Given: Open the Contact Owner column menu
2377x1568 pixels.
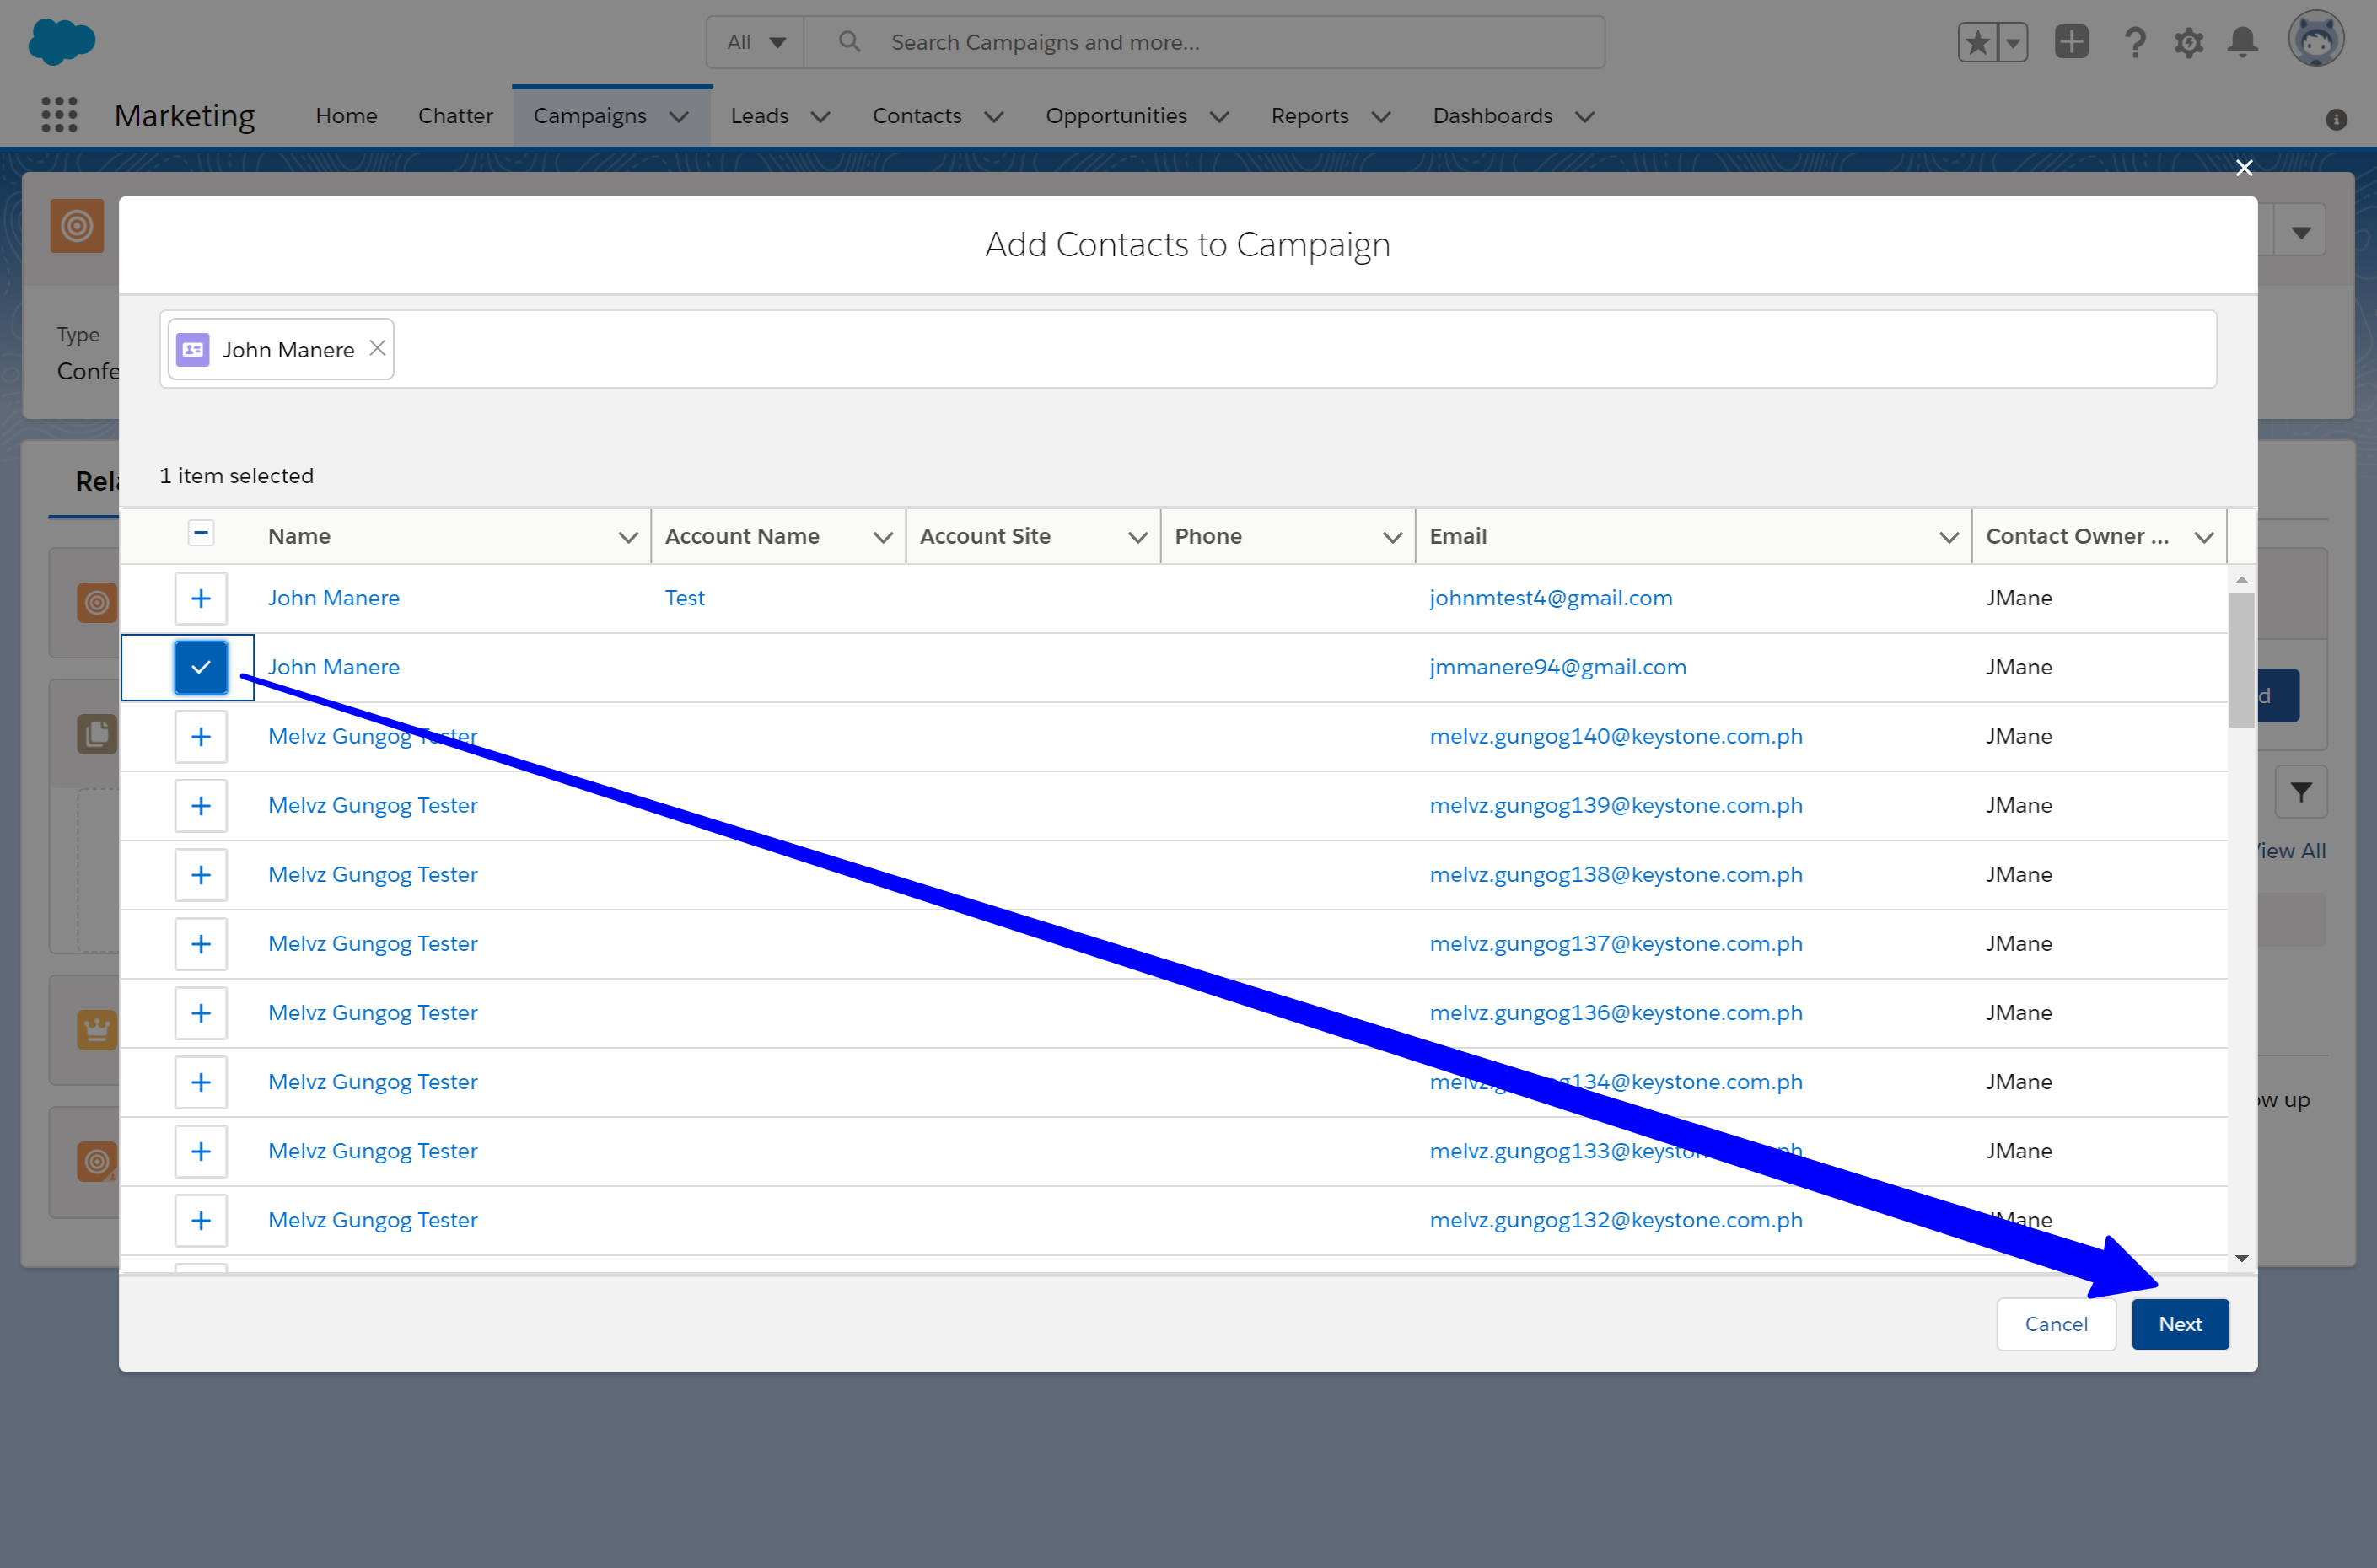Looking at the screenshot, I should tap(2204, 537).
